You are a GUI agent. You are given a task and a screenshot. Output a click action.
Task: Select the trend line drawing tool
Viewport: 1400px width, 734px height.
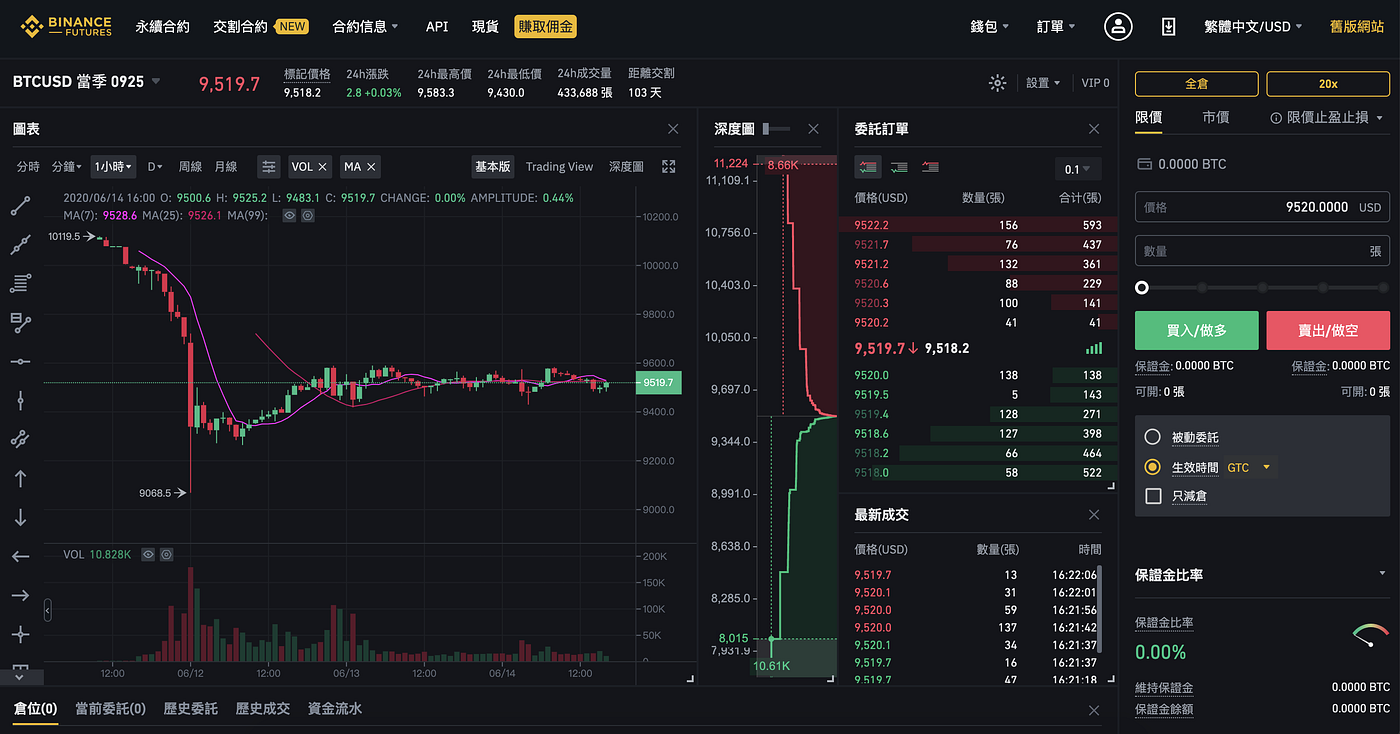click(20, 206)
